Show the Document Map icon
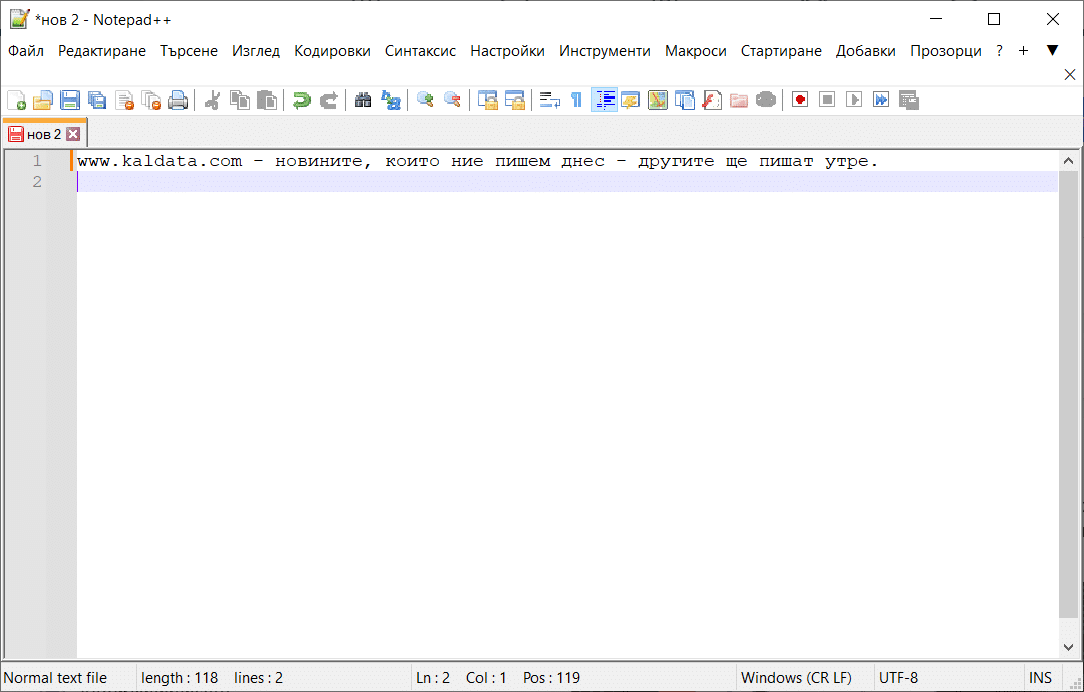 tap(657, 100)
